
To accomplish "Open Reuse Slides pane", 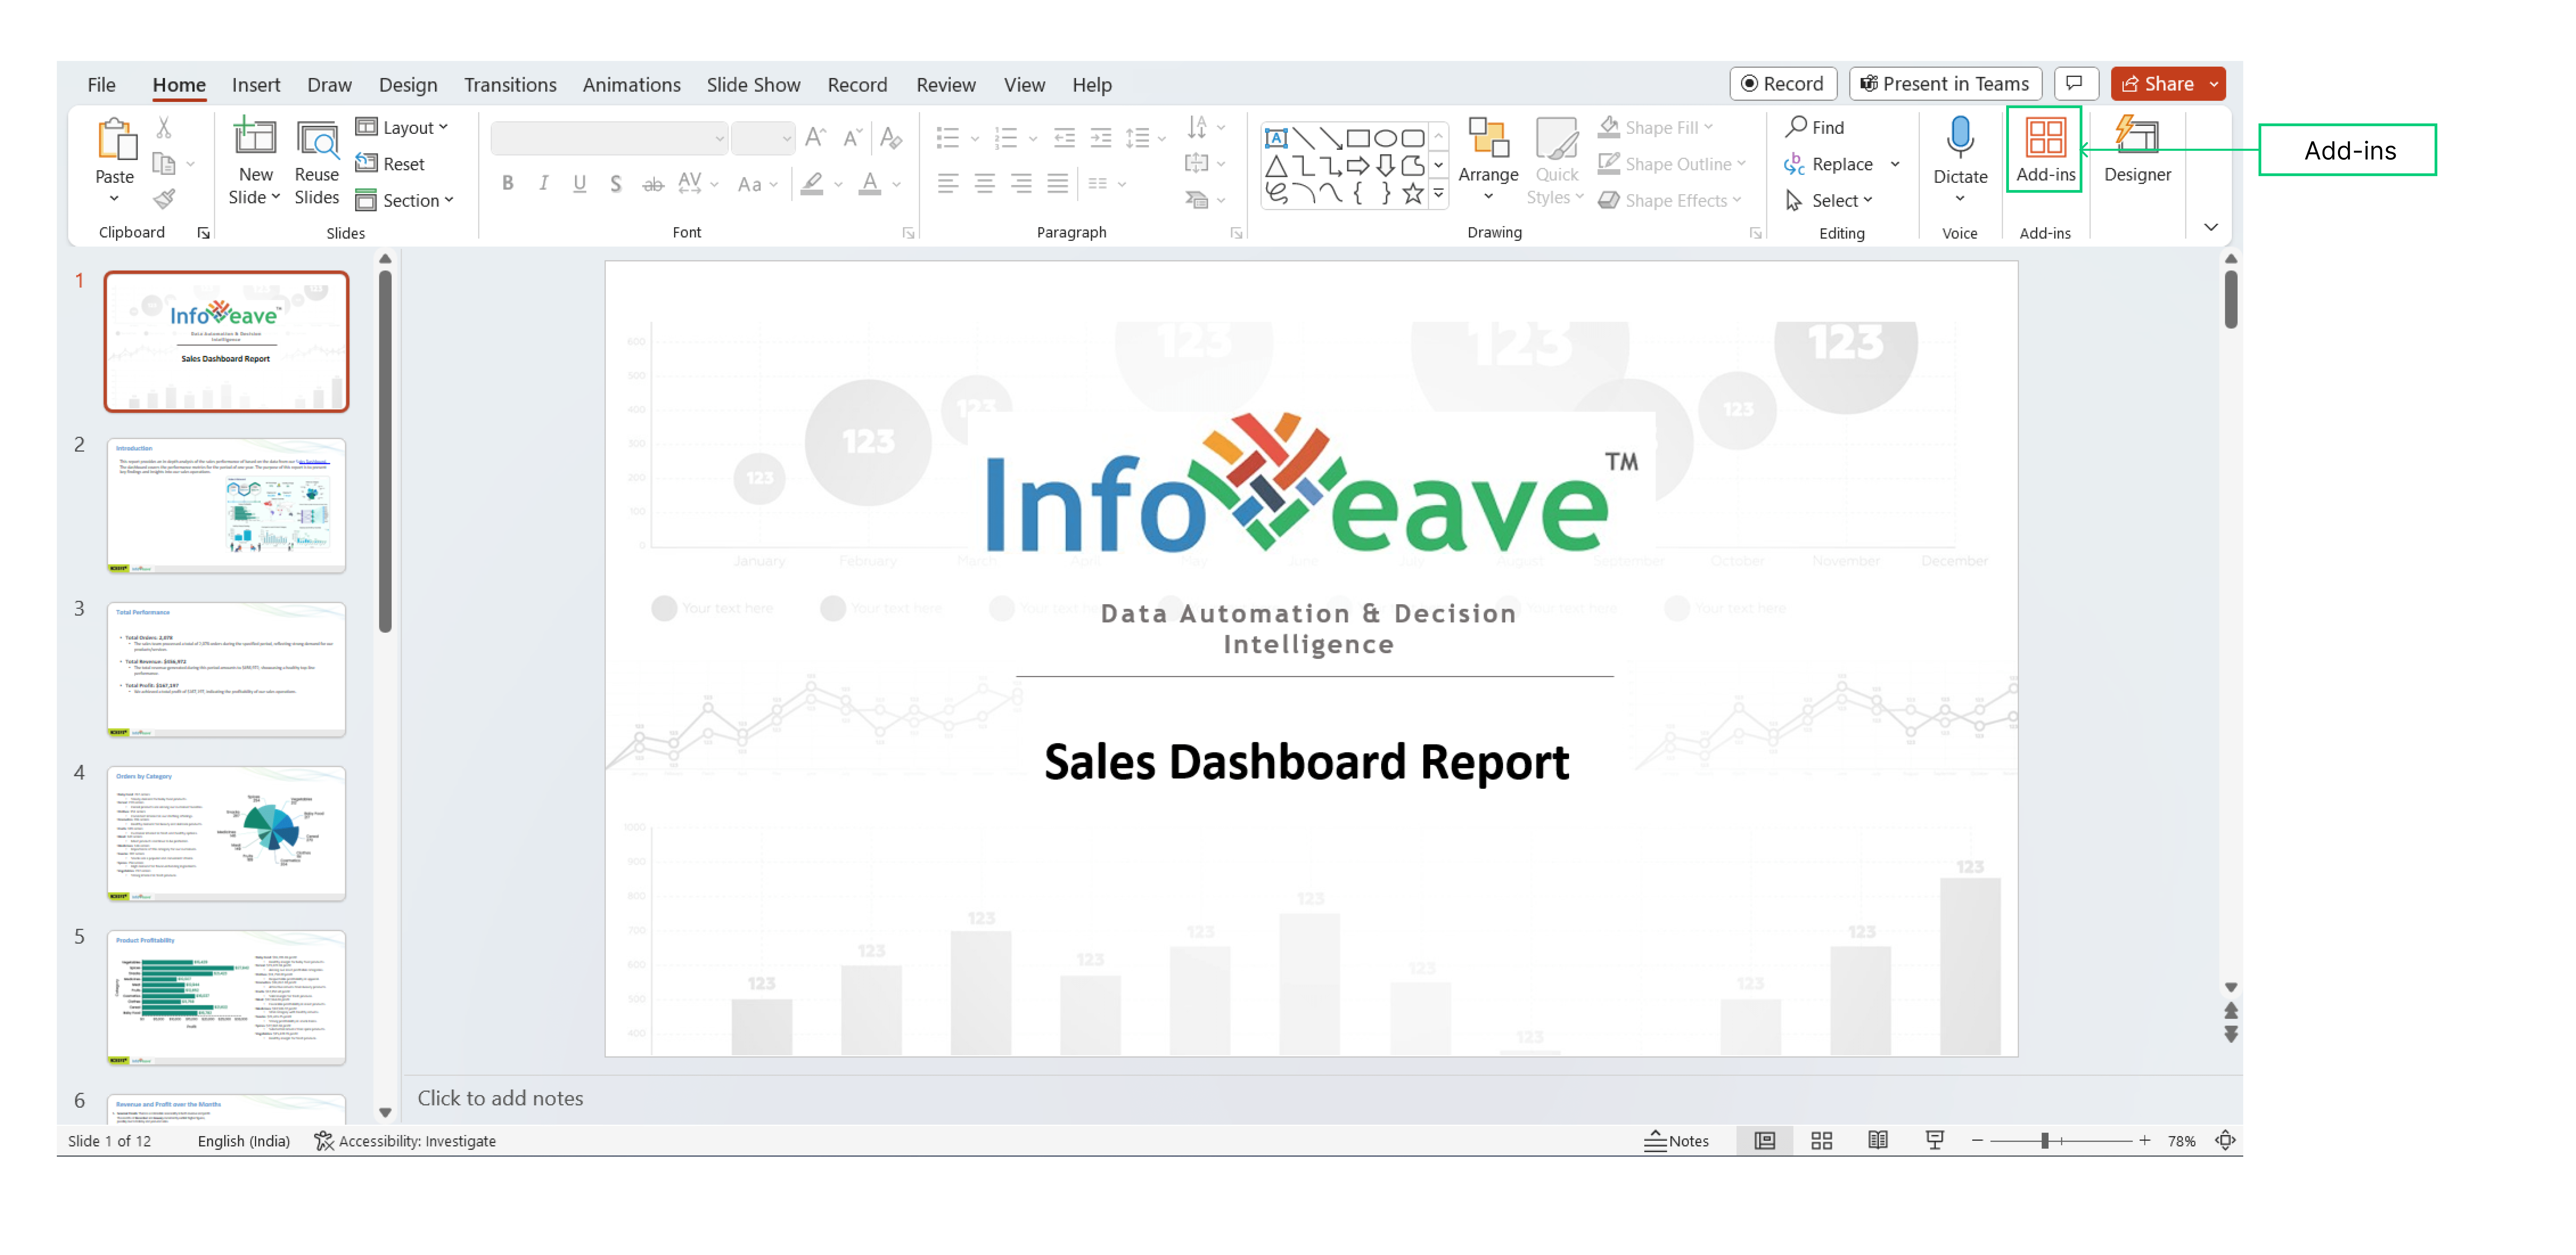I will tap(317, 162).
